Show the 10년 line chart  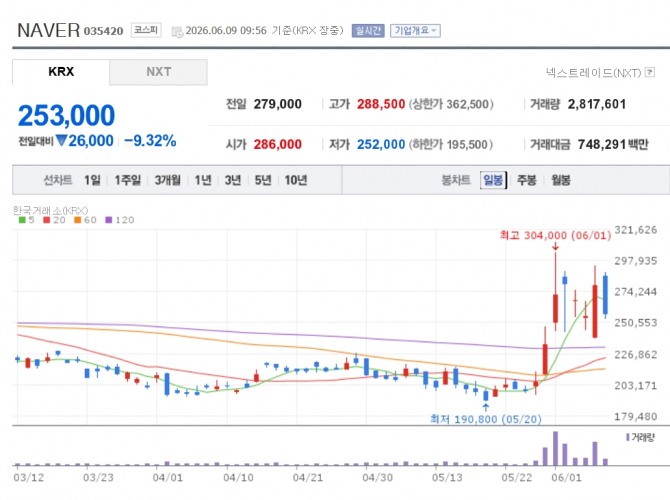coord(296,180)
